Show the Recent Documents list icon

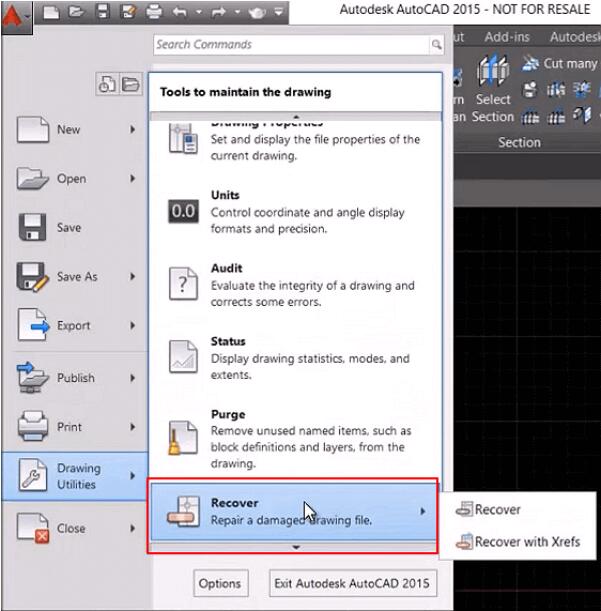107,84
